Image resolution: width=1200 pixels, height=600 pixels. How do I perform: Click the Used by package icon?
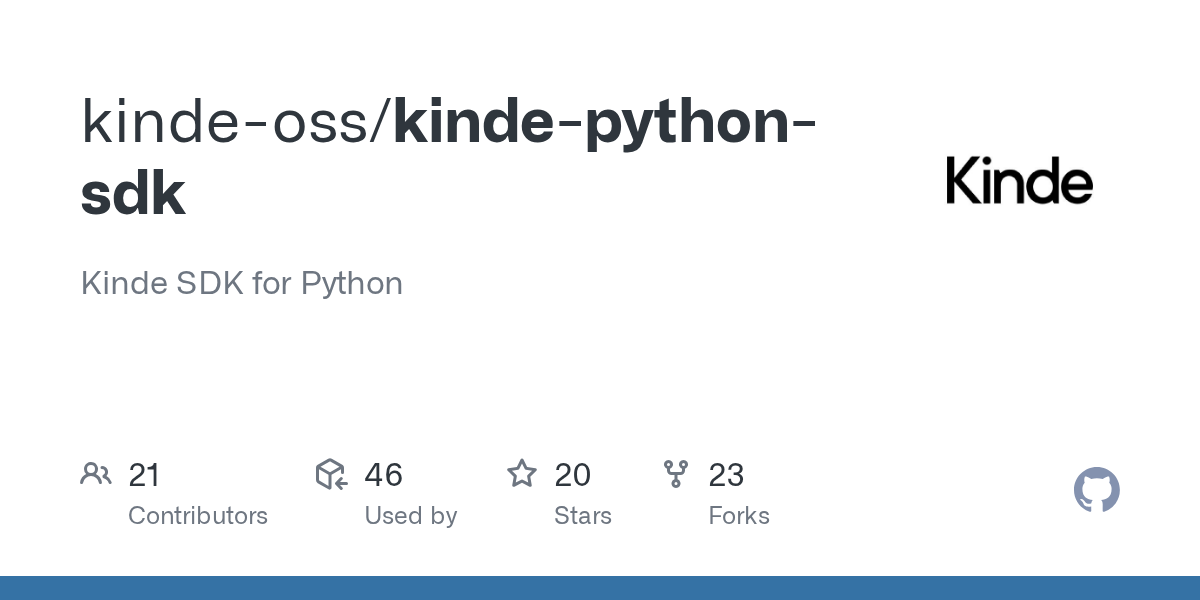[x=331, y=474]
